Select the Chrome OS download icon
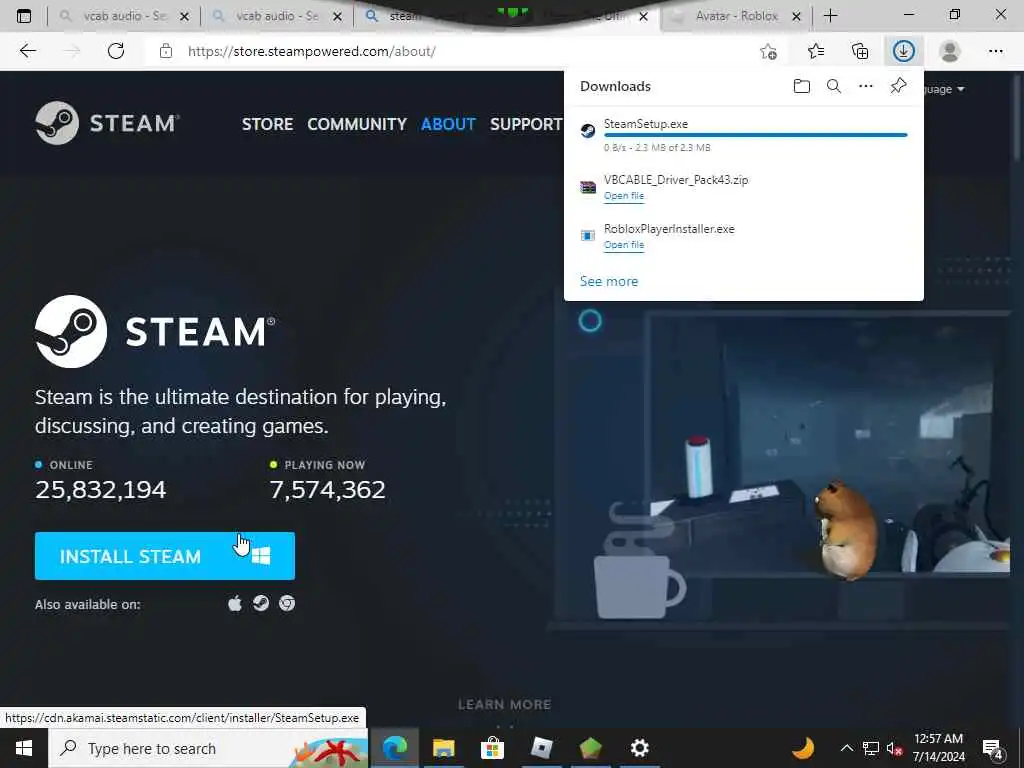 coord(287,603)
